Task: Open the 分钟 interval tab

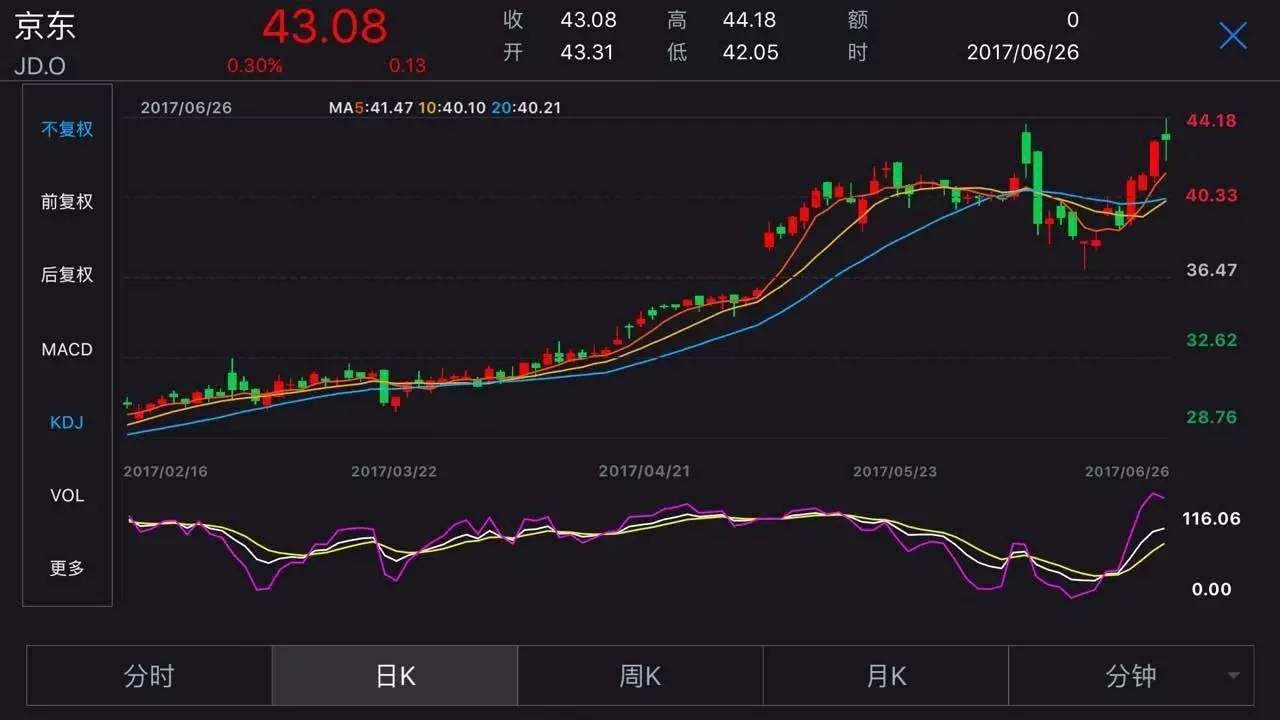Action: coord(1131,676)
